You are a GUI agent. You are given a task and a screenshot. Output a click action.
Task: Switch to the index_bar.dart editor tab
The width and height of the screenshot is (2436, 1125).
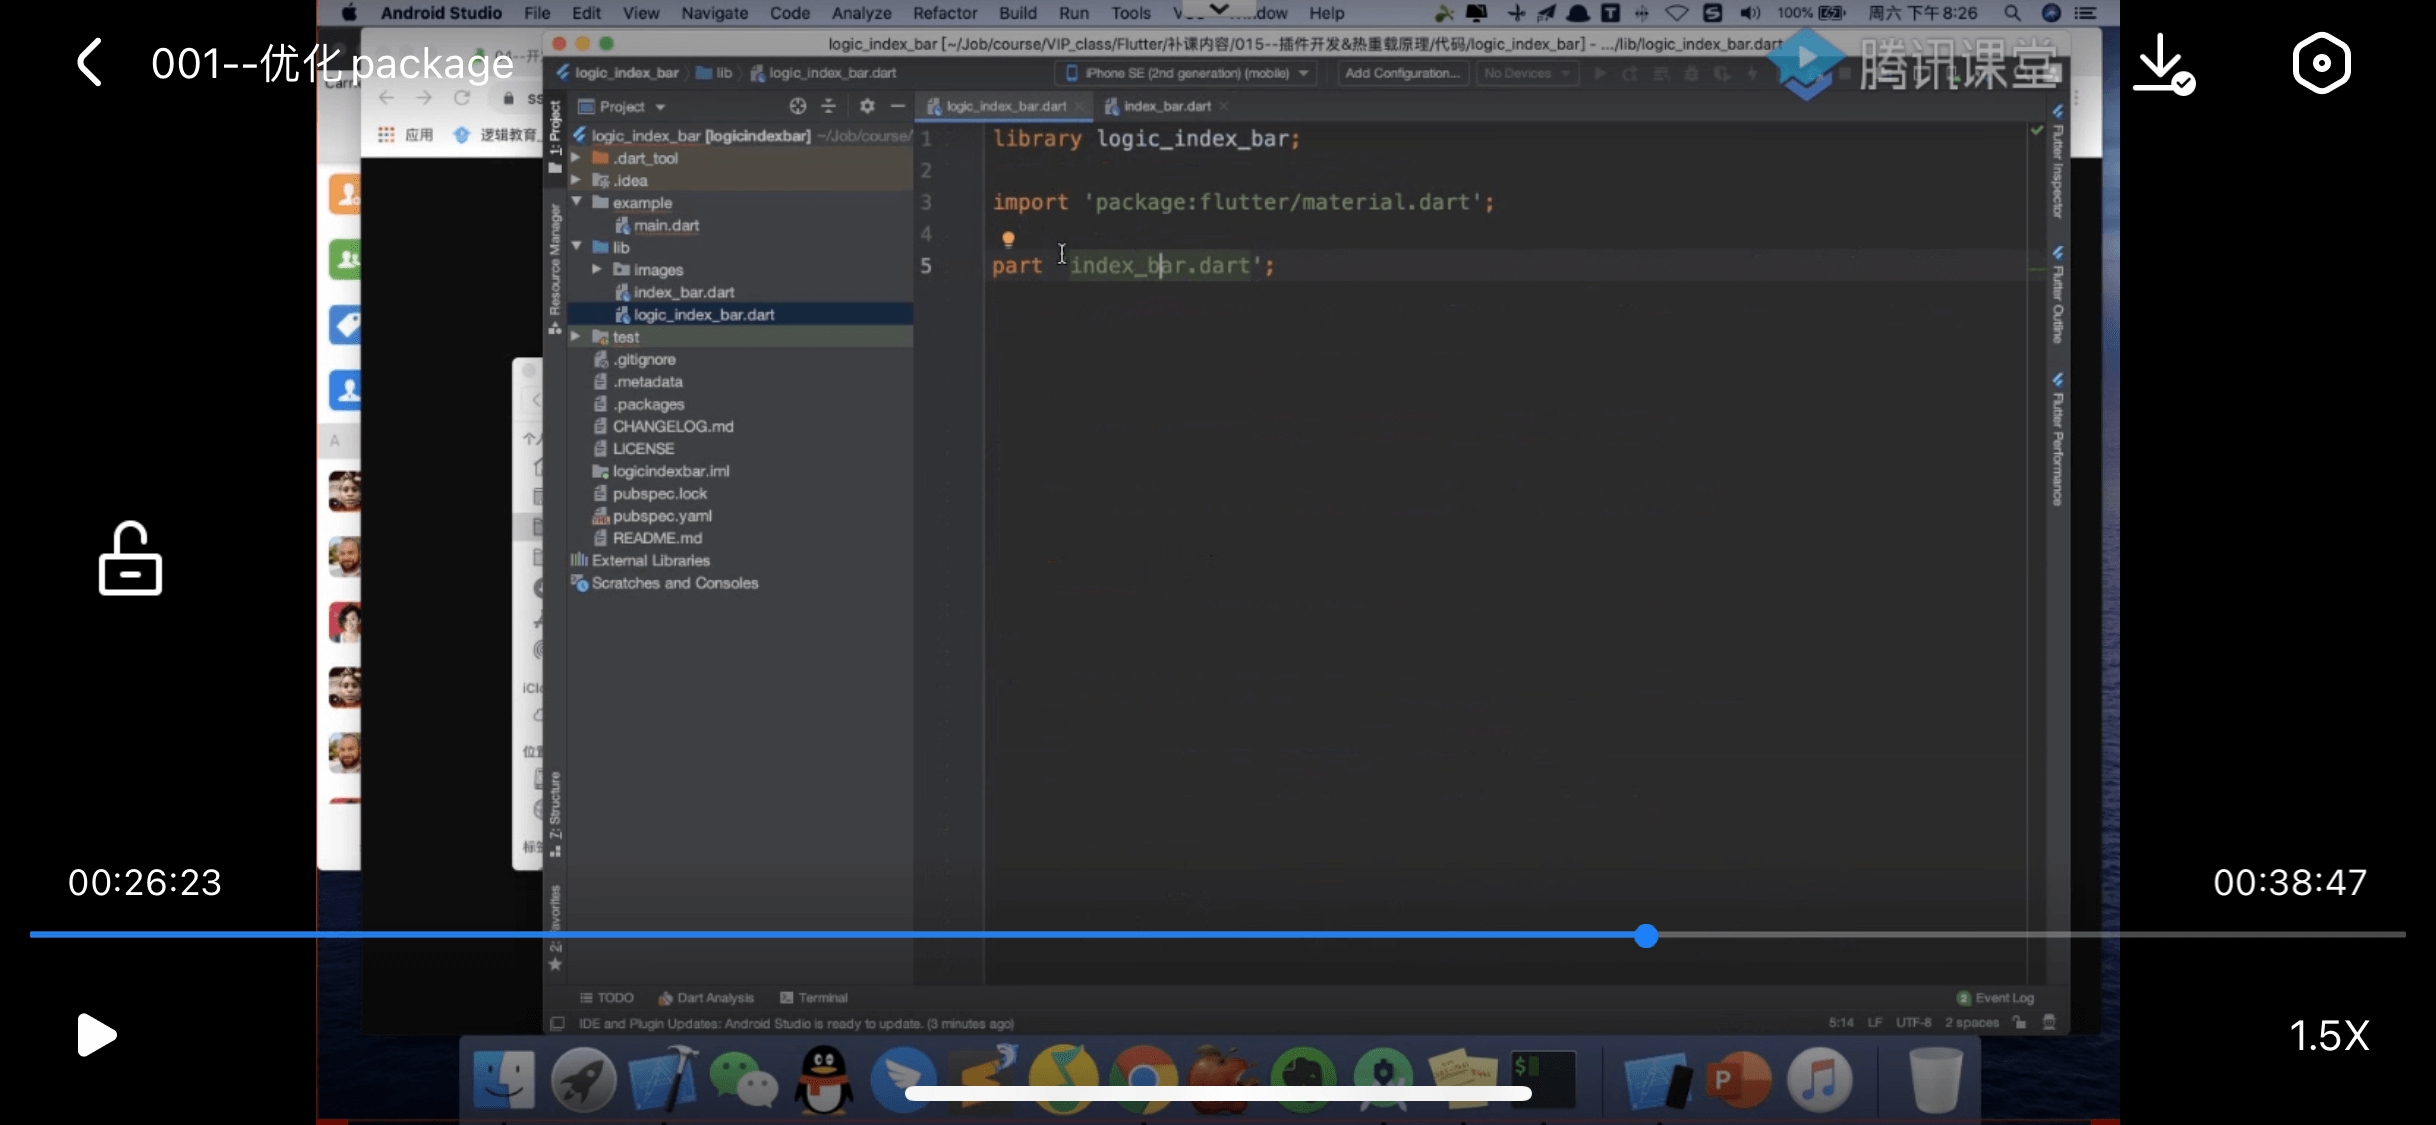1166,106
